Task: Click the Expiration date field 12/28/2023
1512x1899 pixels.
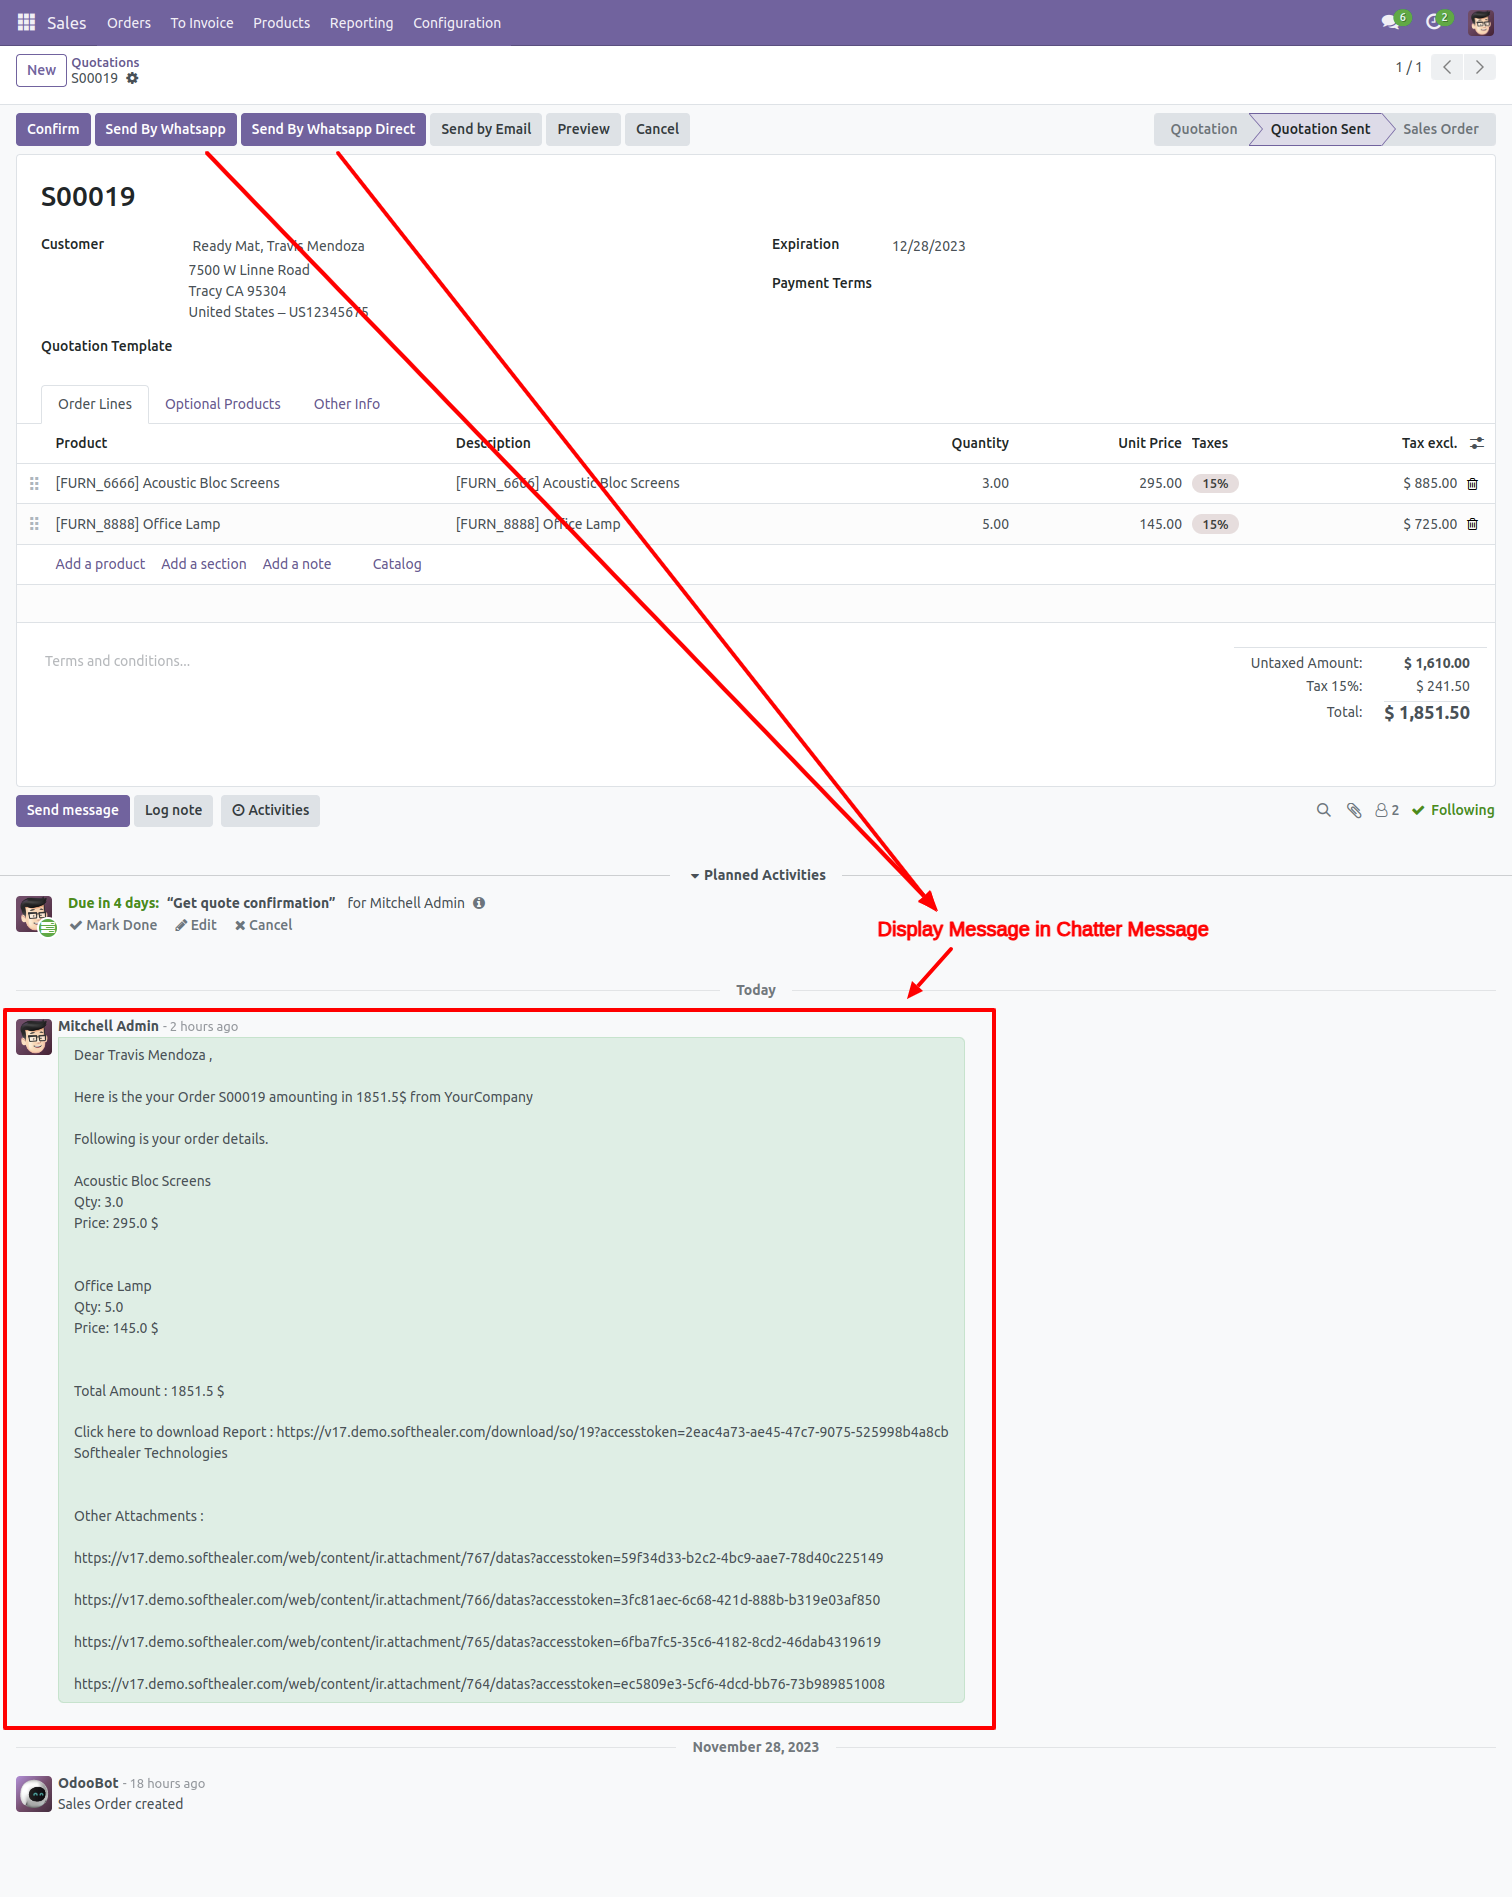Action: 929,246
